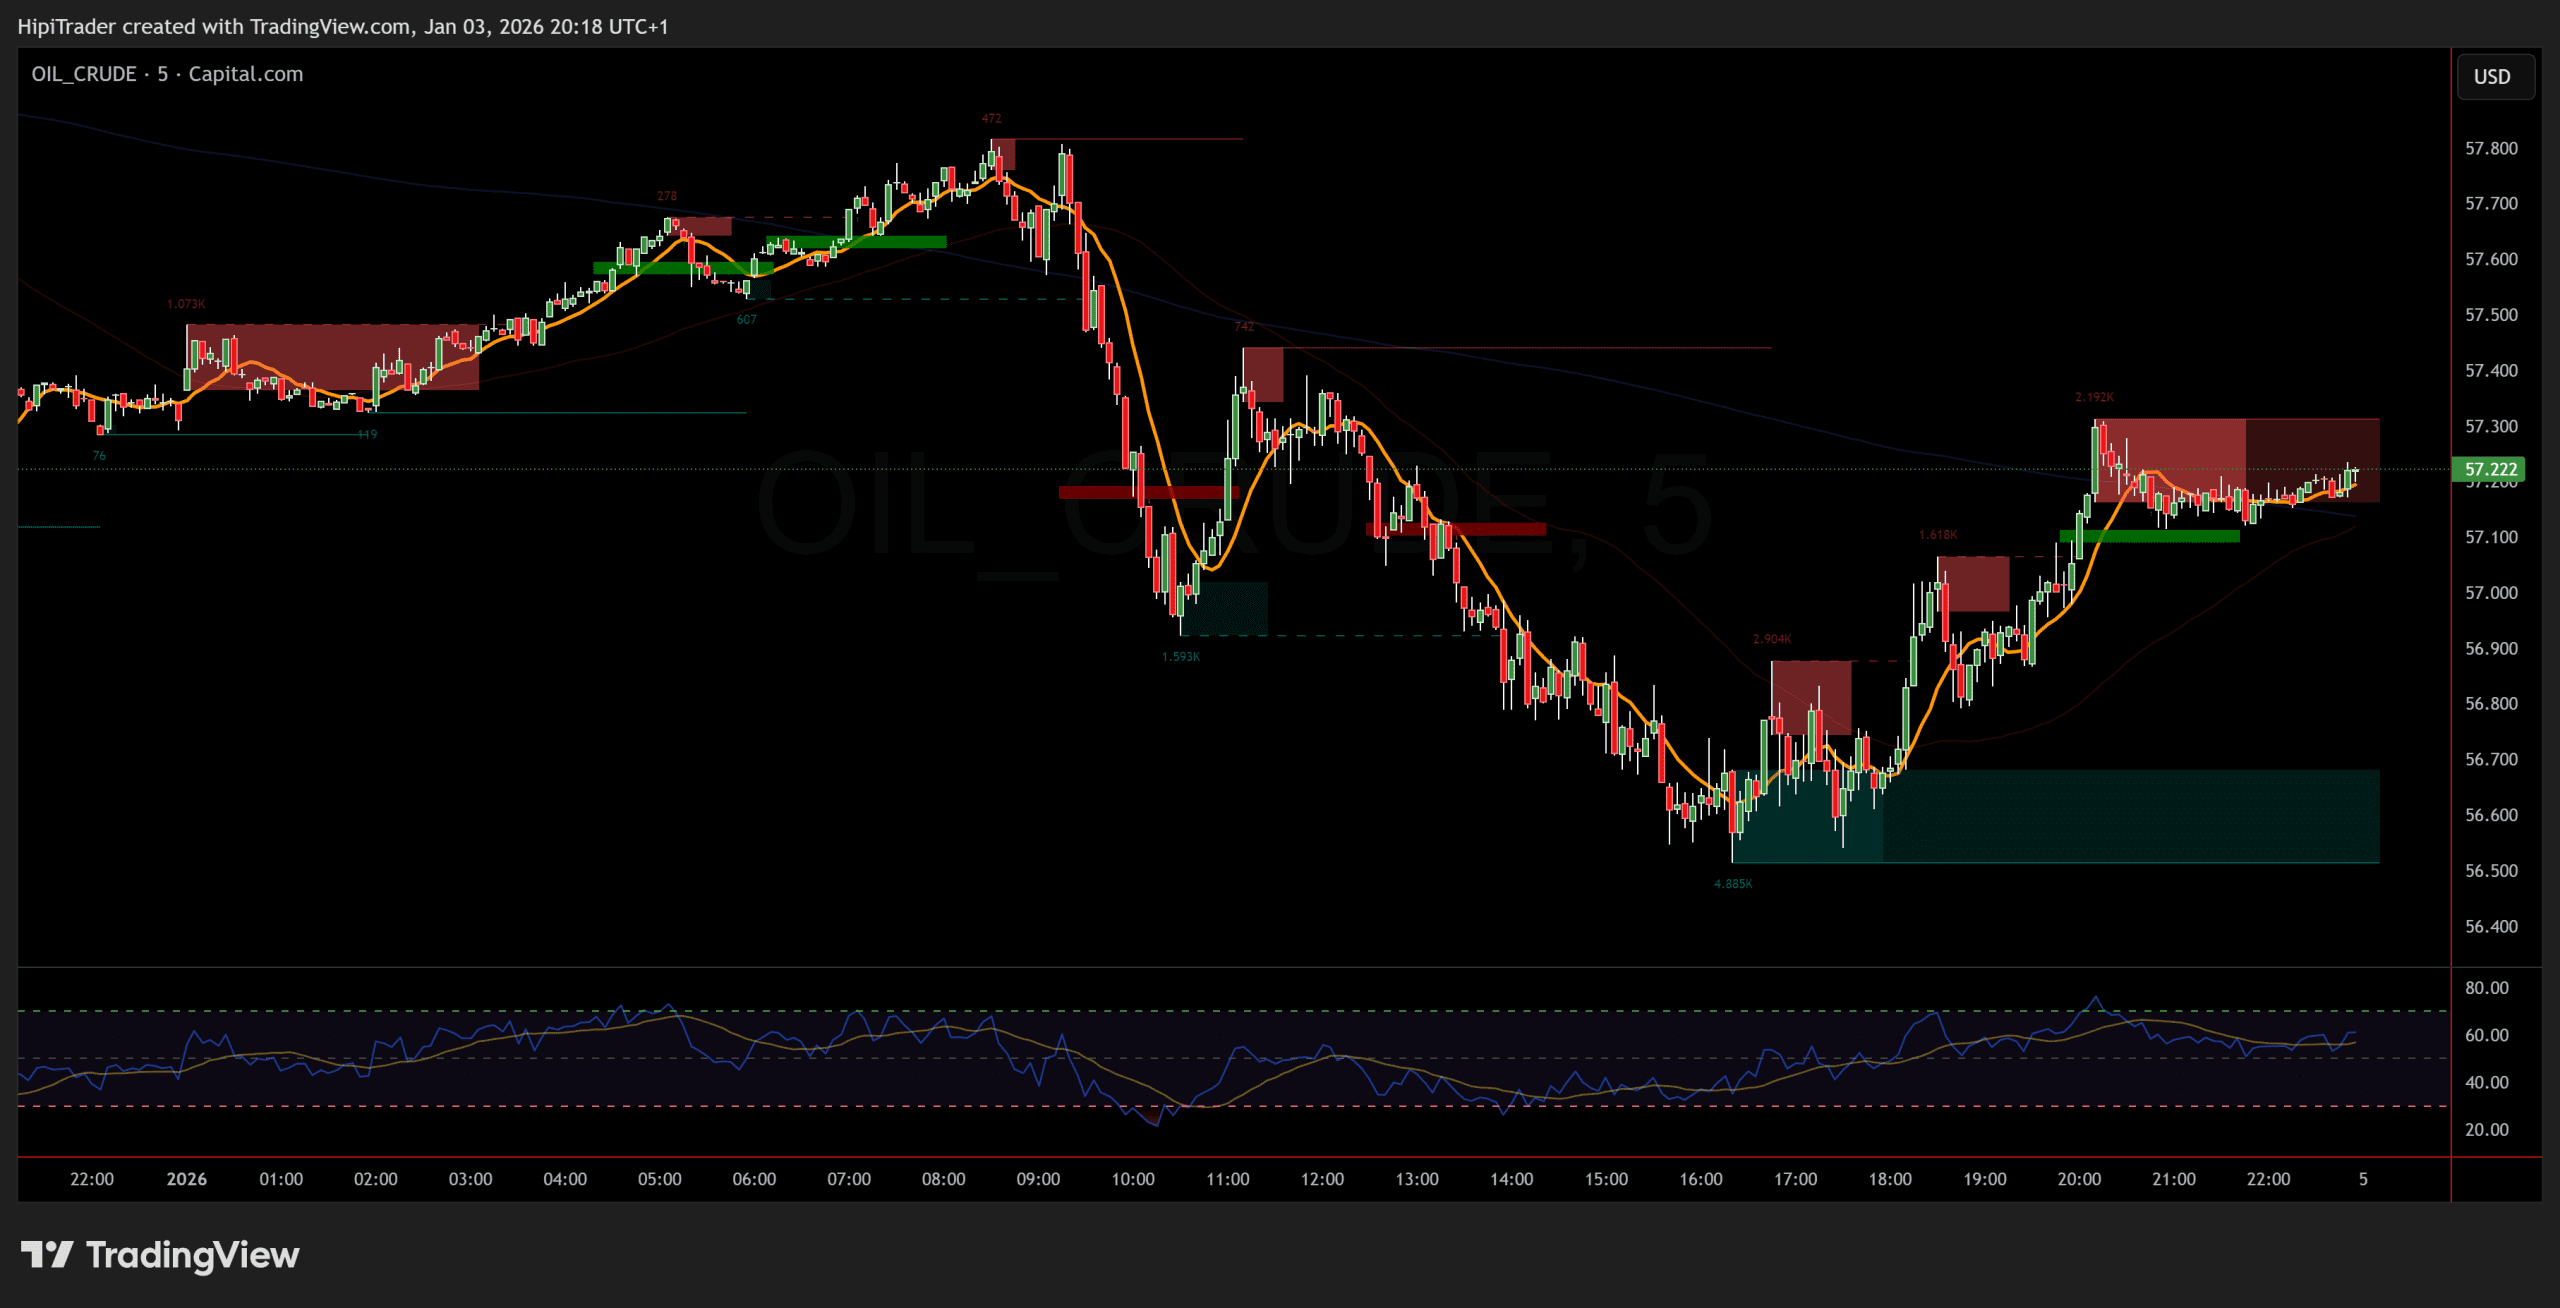This screenshot has height=1308, width=2560.
Task: Click the 57.800 price scale label
Action: [x=2491, y=148]
